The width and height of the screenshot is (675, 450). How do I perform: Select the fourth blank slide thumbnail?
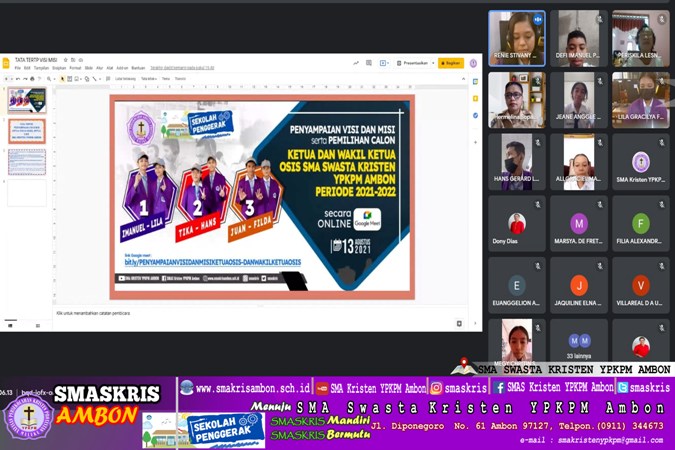pyautogui.click(x=27, y=193)
